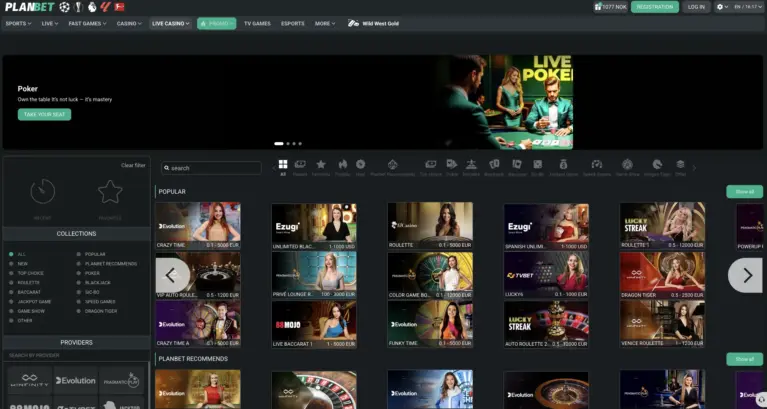The height and width of the screenshot is (409, 767).
Task: Click TAKE YOUR SEAT on poker banner
Action: coord(45,114)
